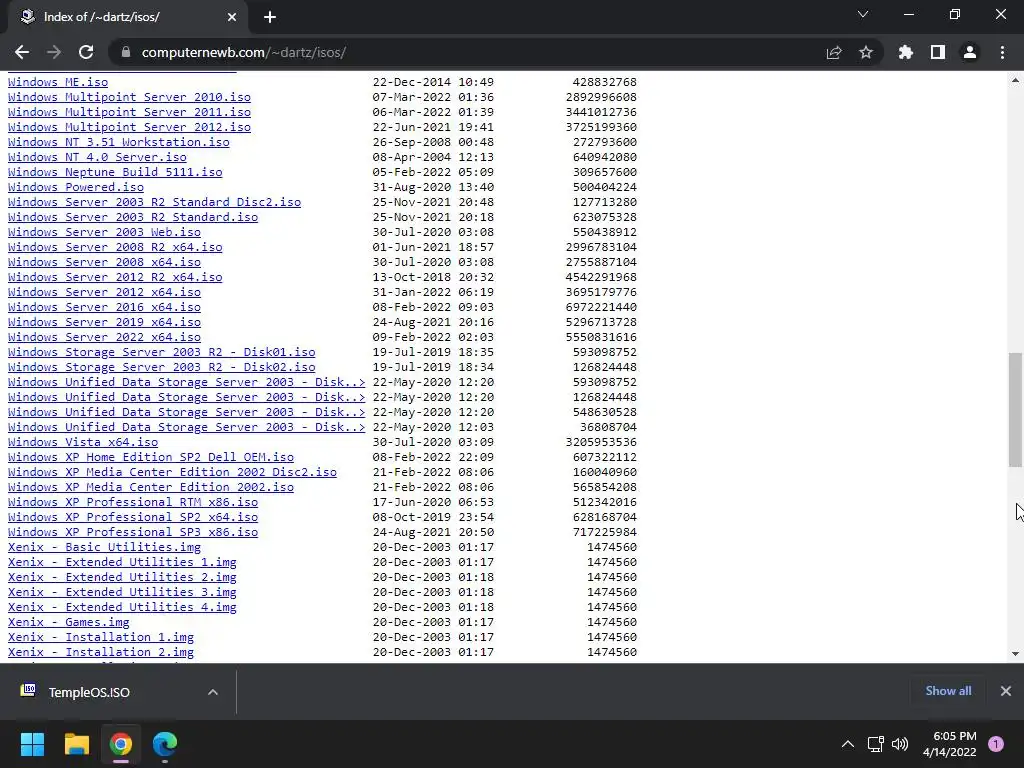Open the network icon in system tray
The height and width of the screenshot is (768, 1024).
pyautogui.click(x=875, y=744)
